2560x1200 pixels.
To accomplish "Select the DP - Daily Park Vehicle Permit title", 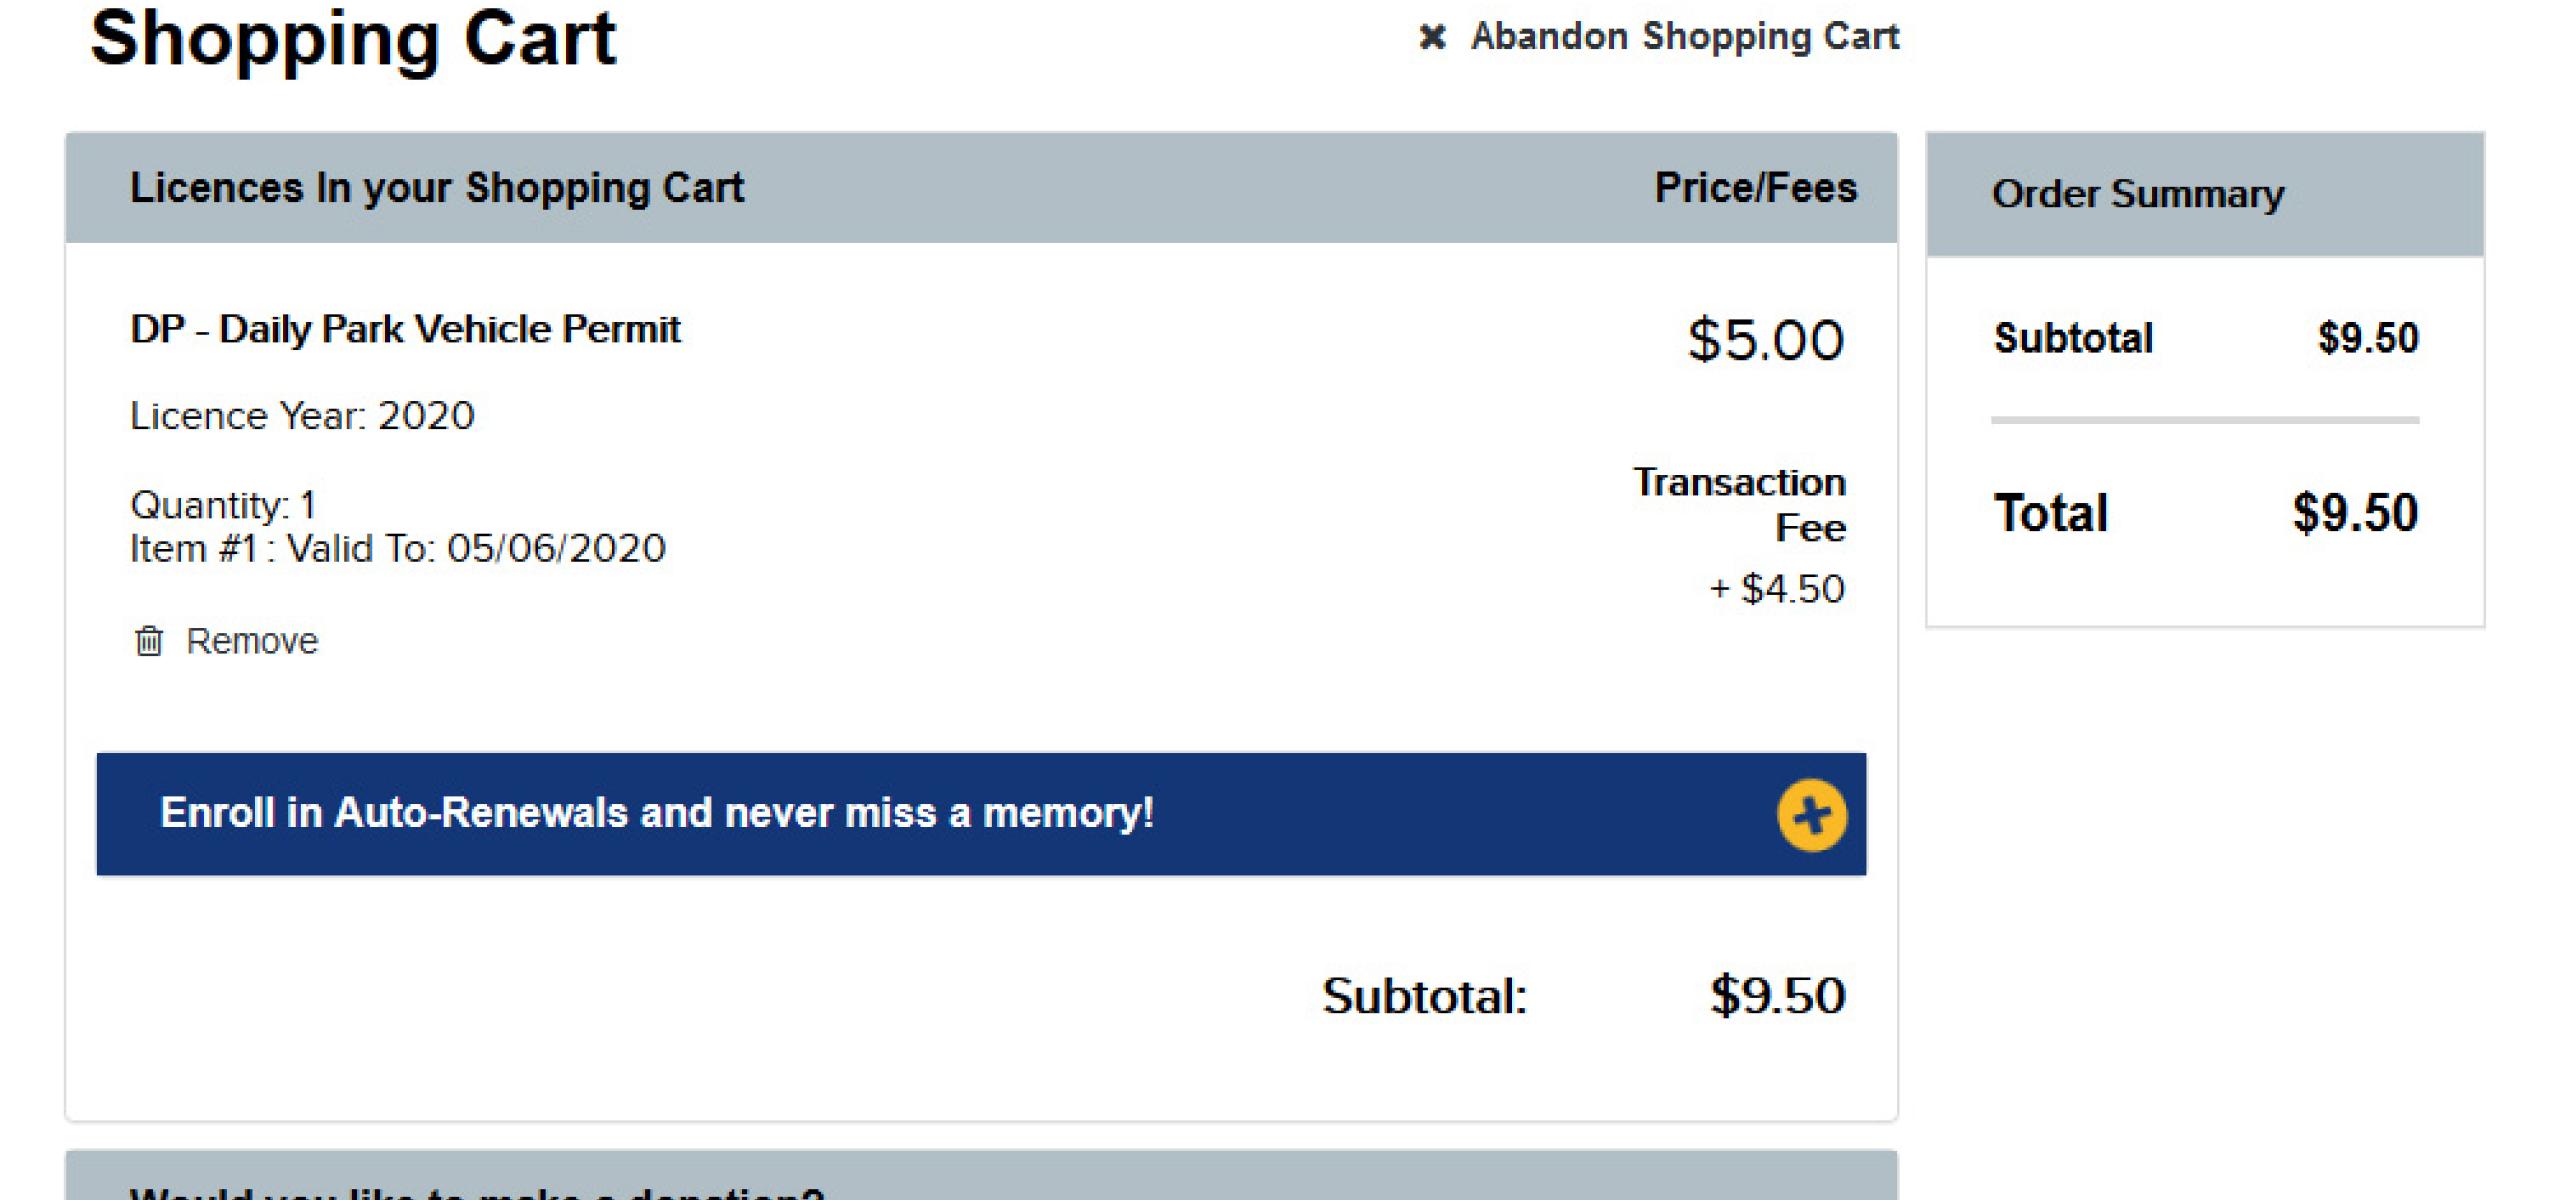I will [405, 329].
